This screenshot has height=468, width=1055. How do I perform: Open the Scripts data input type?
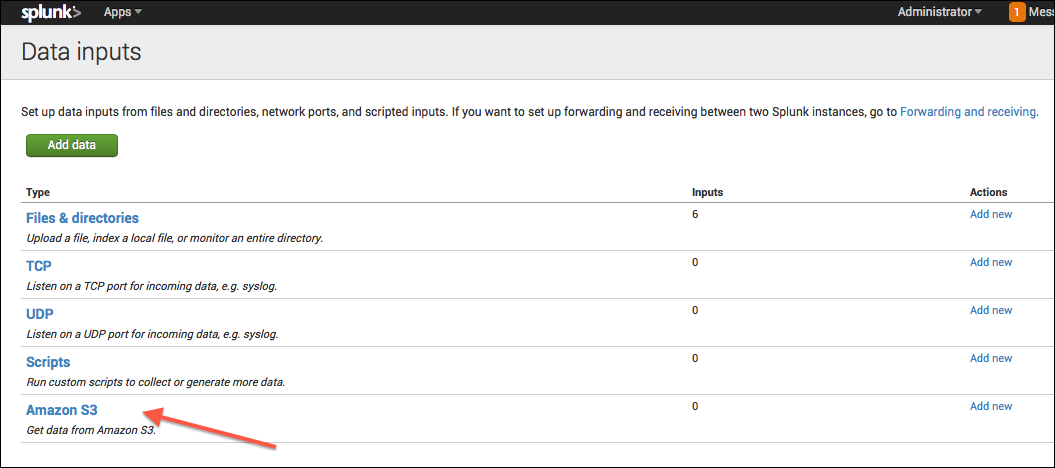click(x=48, y=362)
